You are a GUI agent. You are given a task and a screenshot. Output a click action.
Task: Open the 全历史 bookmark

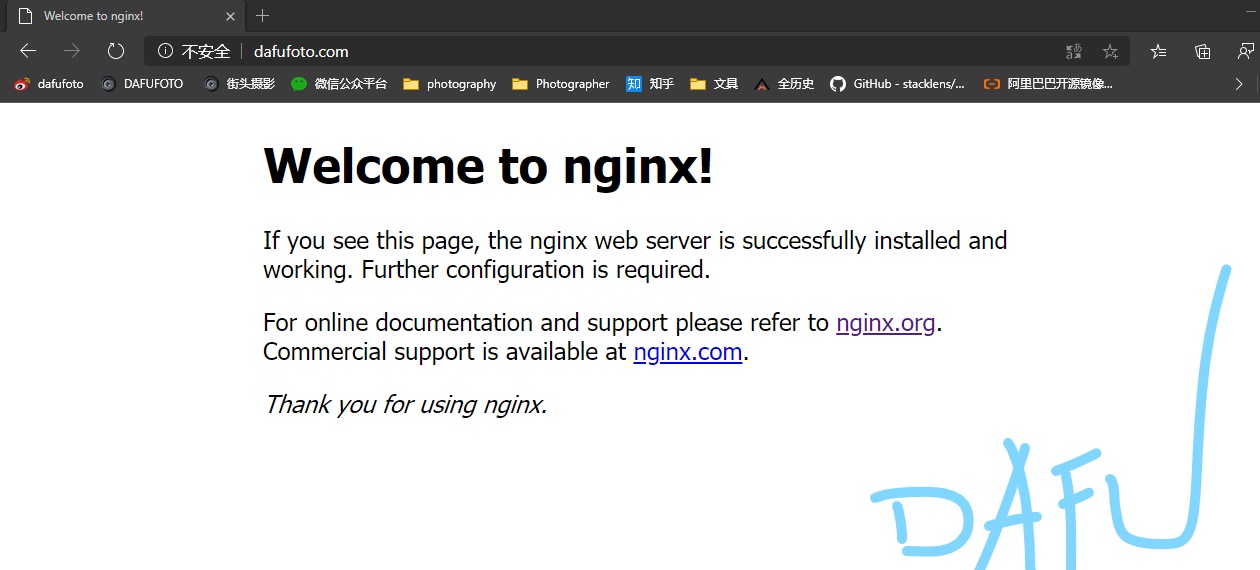coord(784,84)
